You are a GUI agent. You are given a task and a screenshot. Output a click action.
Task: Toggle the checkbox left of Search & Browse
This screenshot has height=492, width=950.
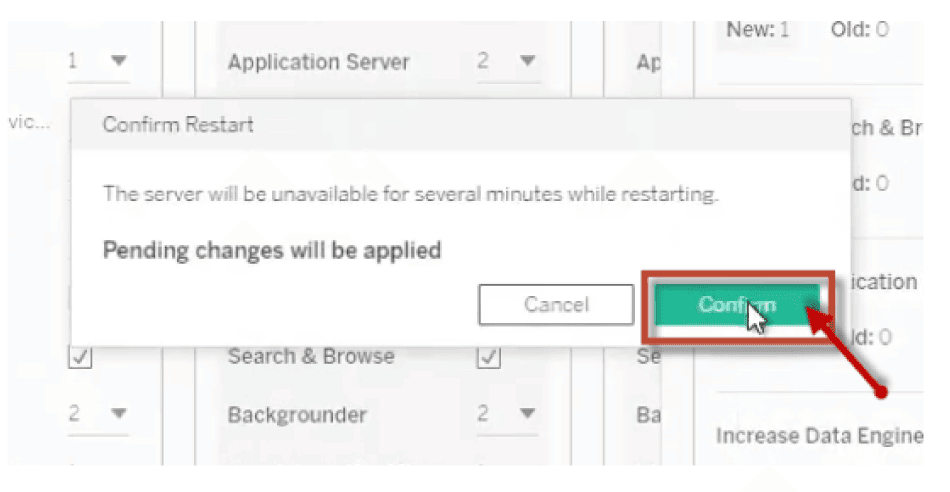[82, 358]
